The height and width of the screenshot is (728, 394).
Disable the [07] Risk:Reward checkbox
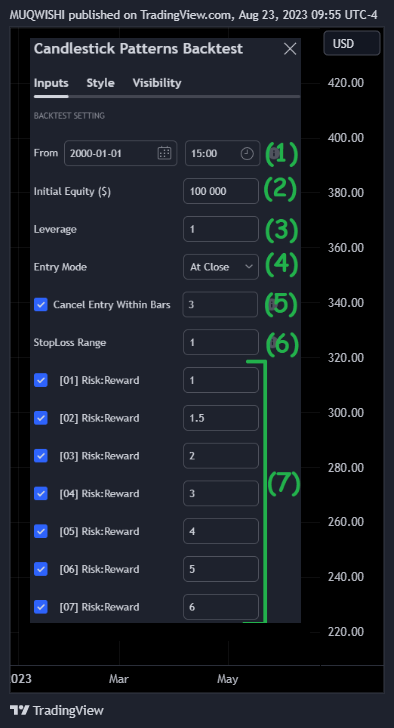41,607
